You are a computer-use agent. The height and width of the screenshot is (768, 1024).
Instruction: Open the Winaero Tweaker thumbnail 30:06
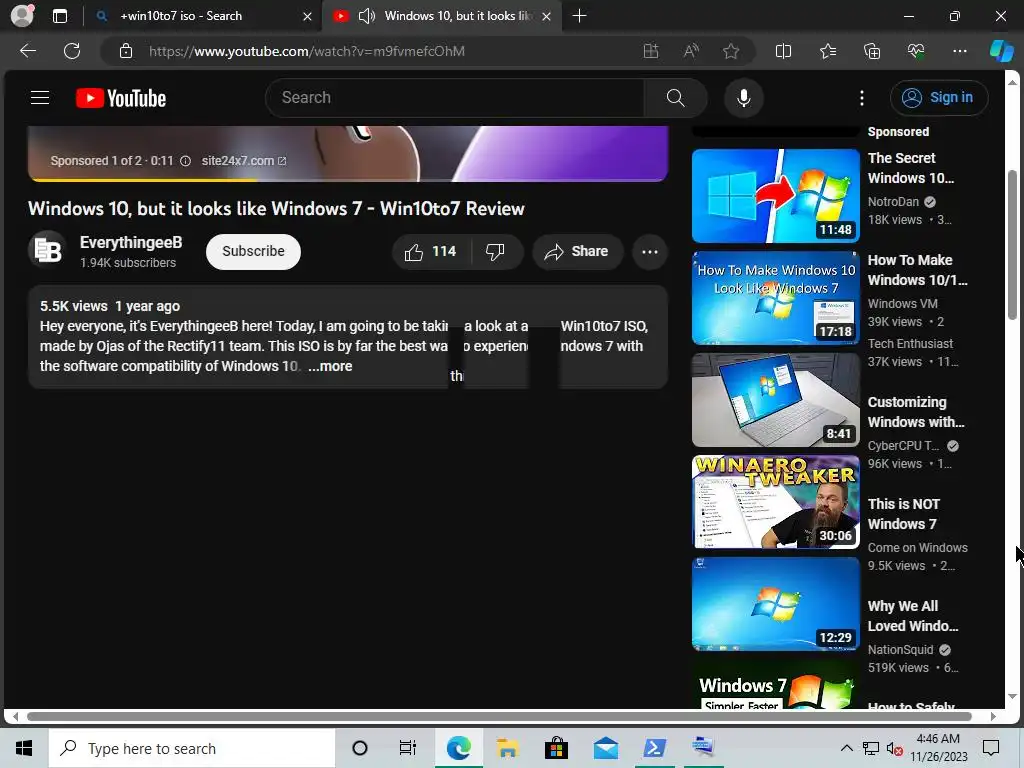click(775, 502)
